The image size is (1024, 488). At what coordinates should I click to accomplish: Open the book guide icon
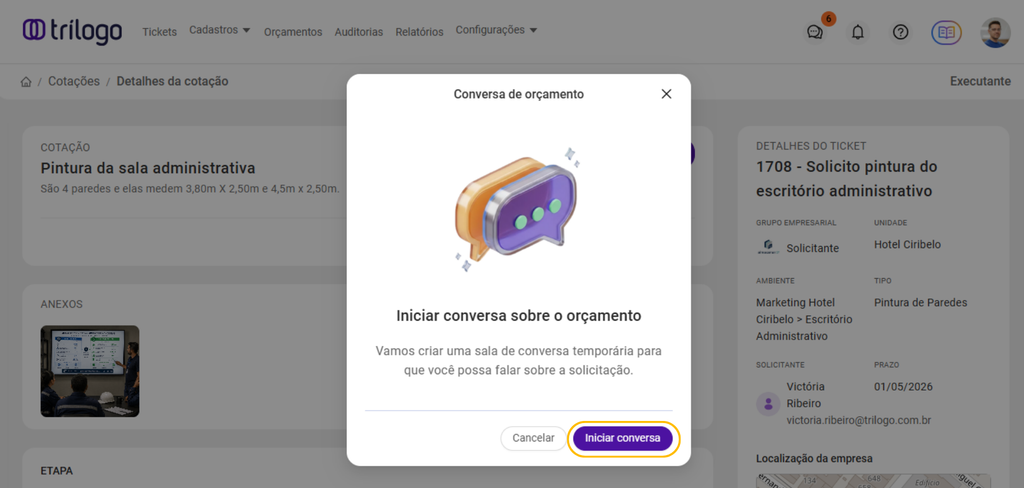946,32
